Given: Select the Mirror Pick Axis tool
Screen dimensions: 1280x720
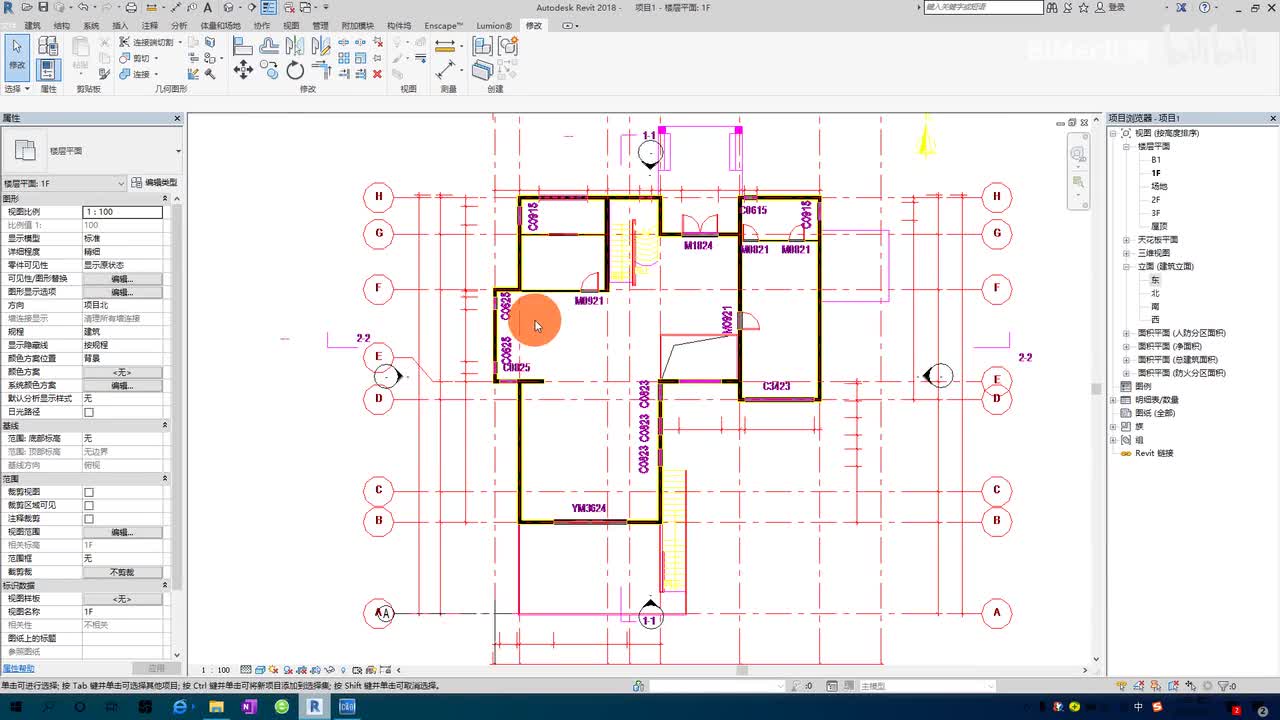Looking at the screenshot, I should coord(295,46).
